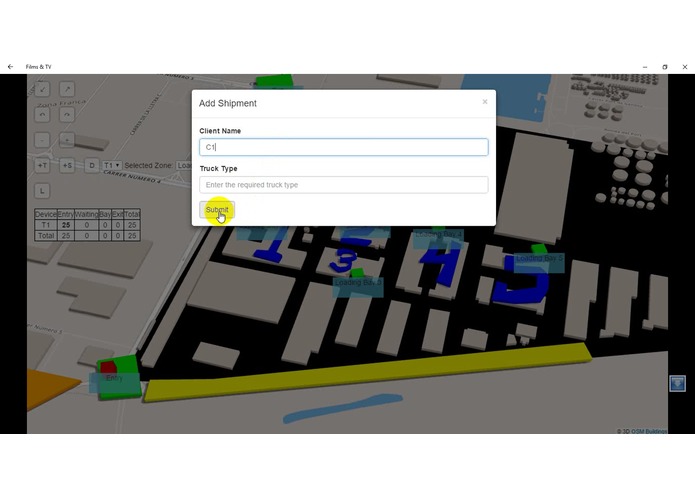The height and width of the screenshot is (494, 695).
Task: Minimize the Films & TV window
Action: click(x=645, y=67)
